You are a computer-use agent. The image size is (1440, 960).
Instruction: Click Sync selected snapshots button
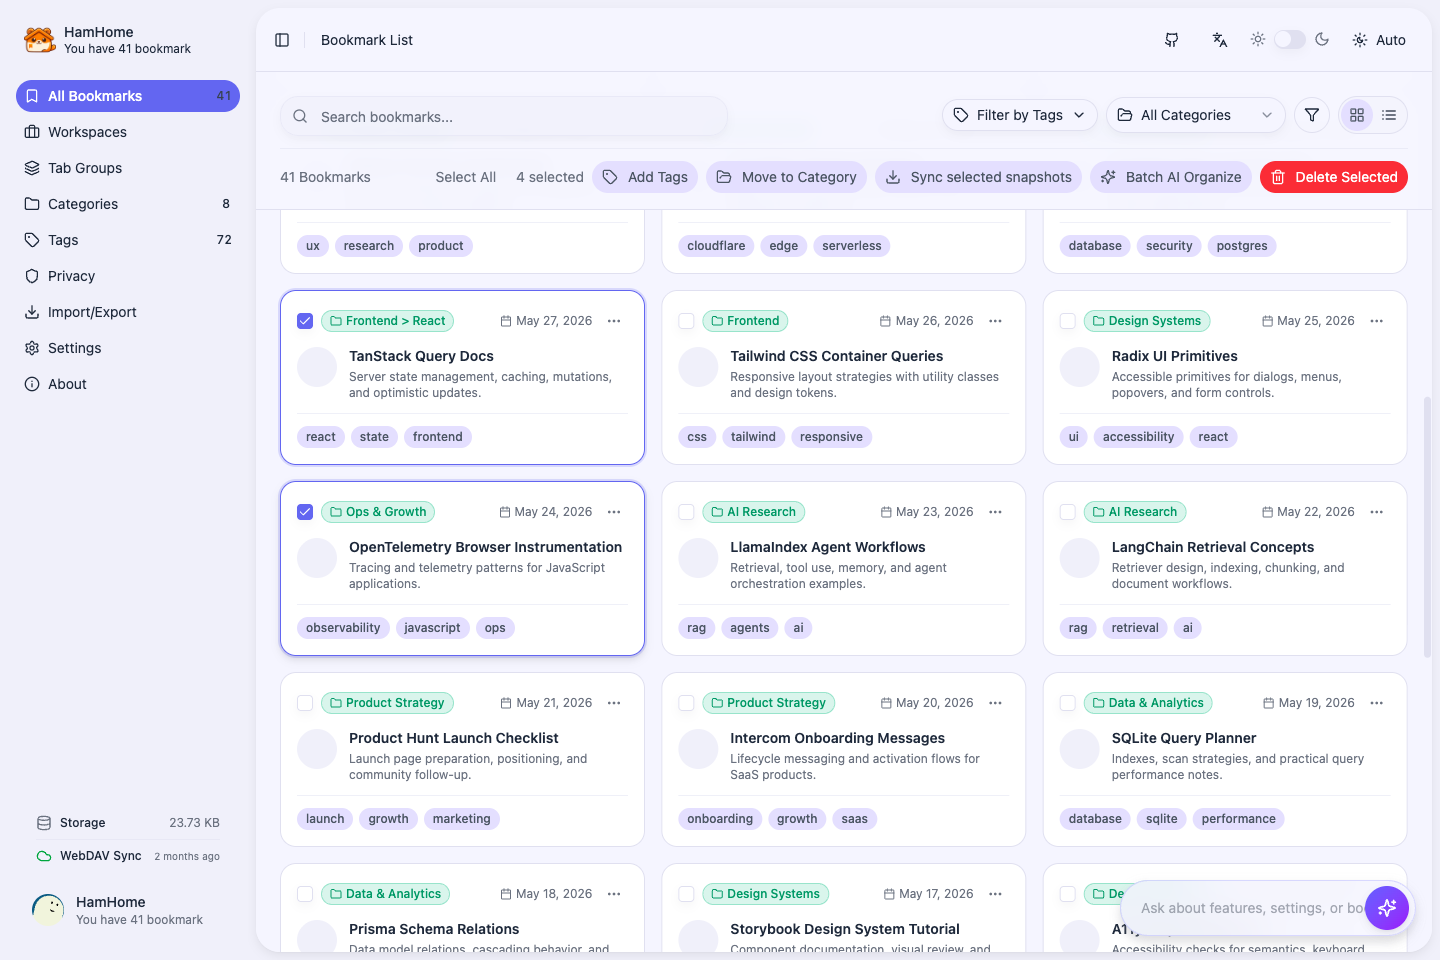pyautogui.click(x=978, y=177)
